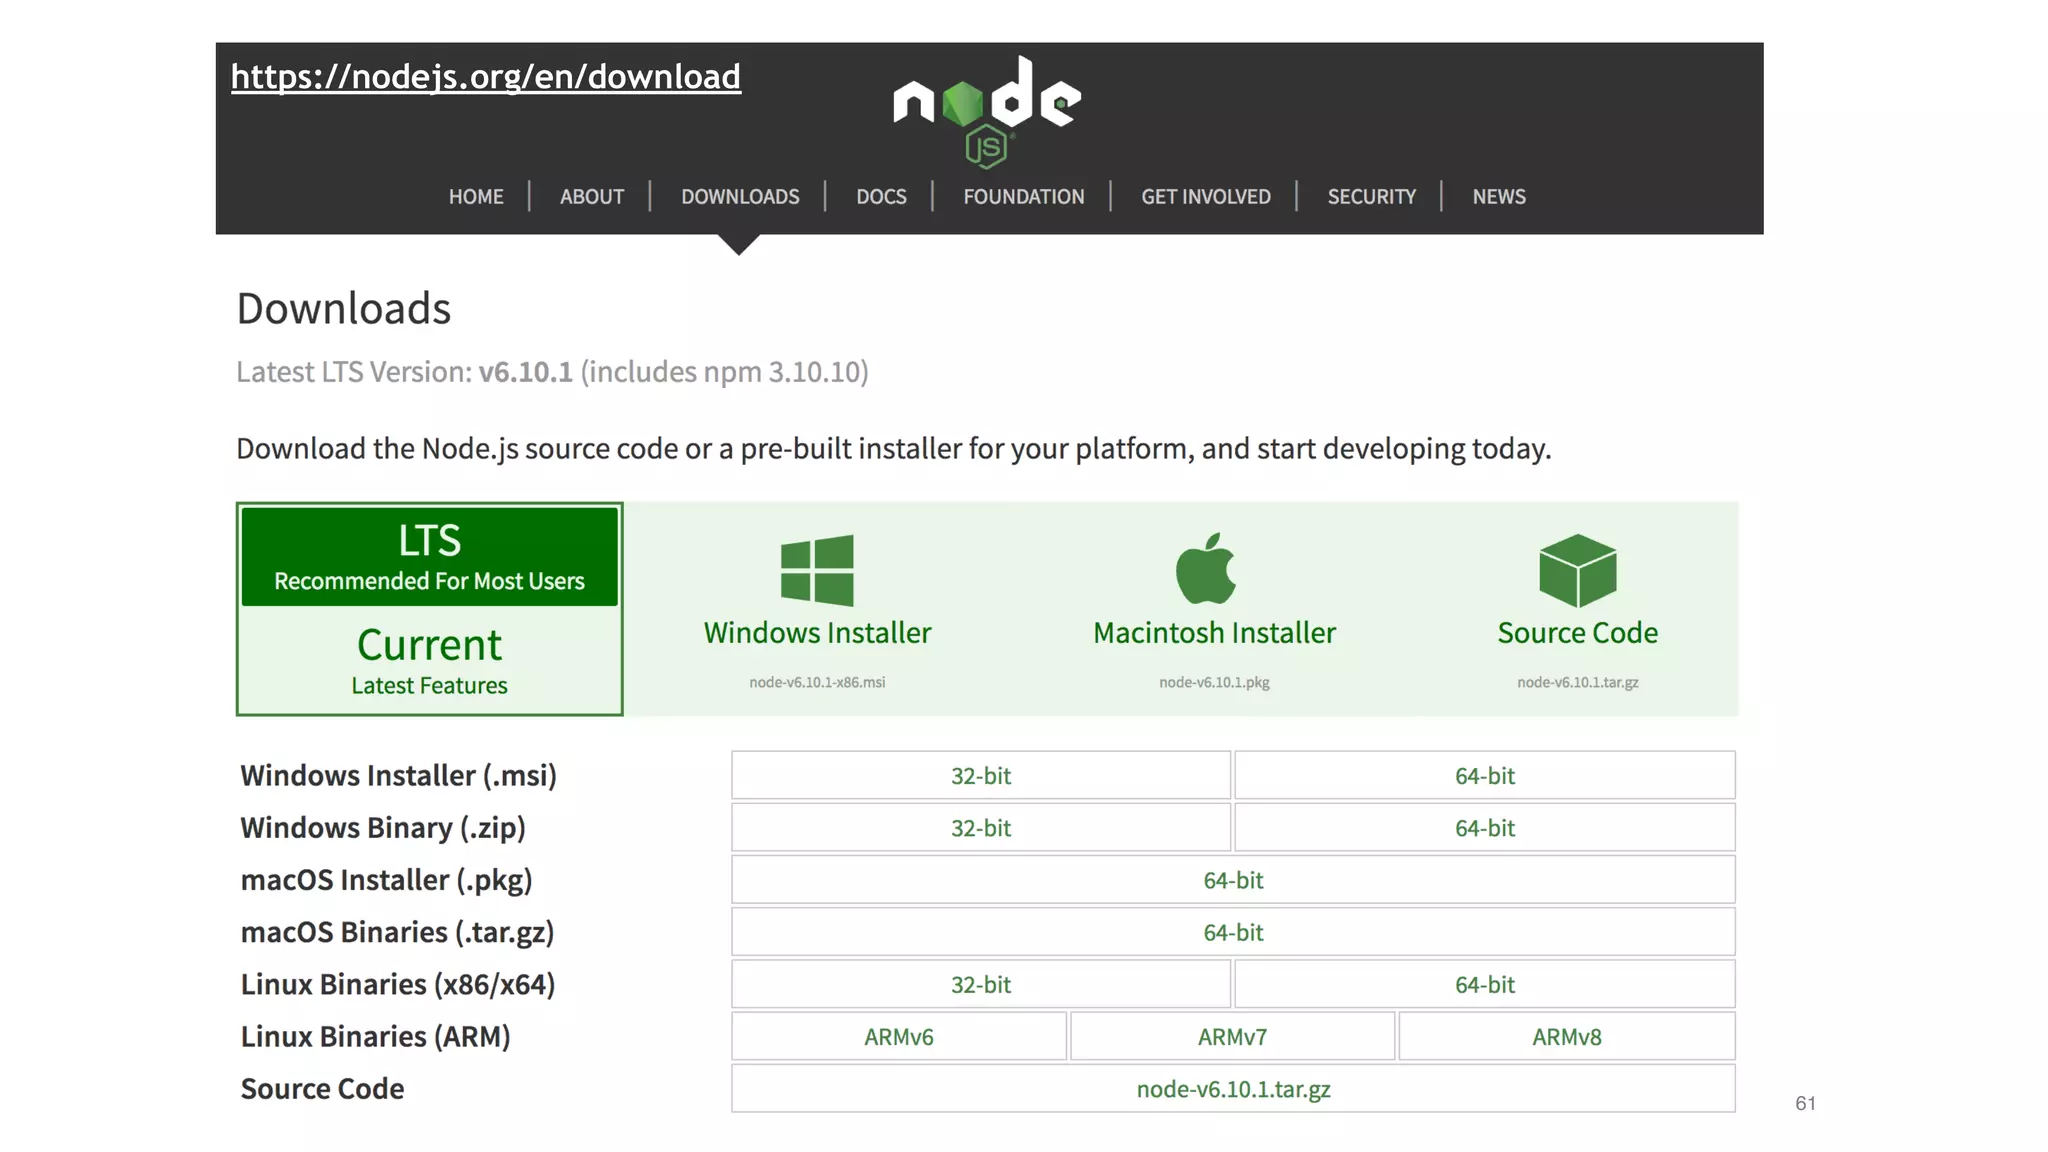Open the GET INVOLVED navigation item
2048x1152 pixels.
point(1206,197)
